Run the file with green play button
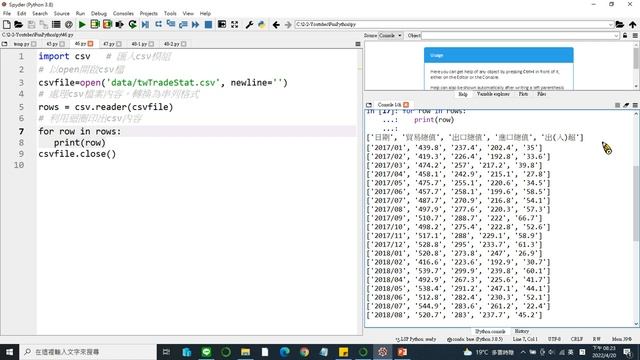640x360 pixels. coord(82,24)
